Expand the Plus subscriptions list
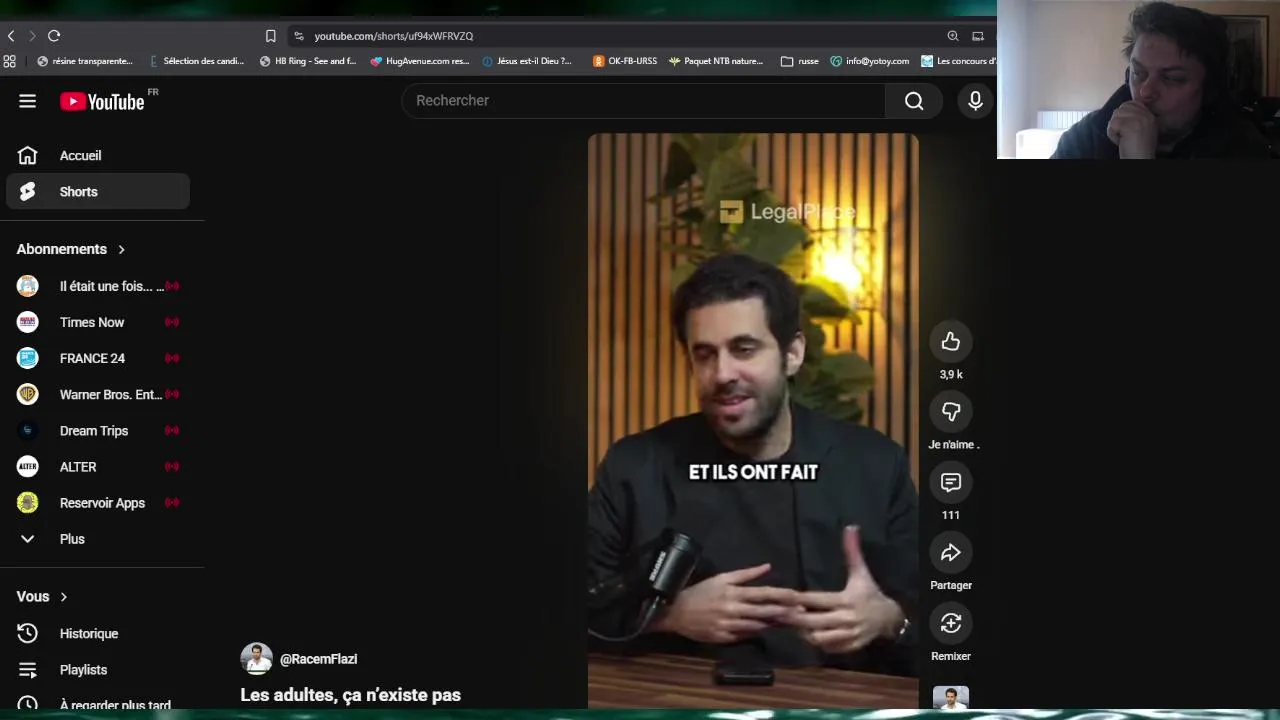Image resolution: width=1280 pixels, height=720 pixels. (x=98, y=539)
